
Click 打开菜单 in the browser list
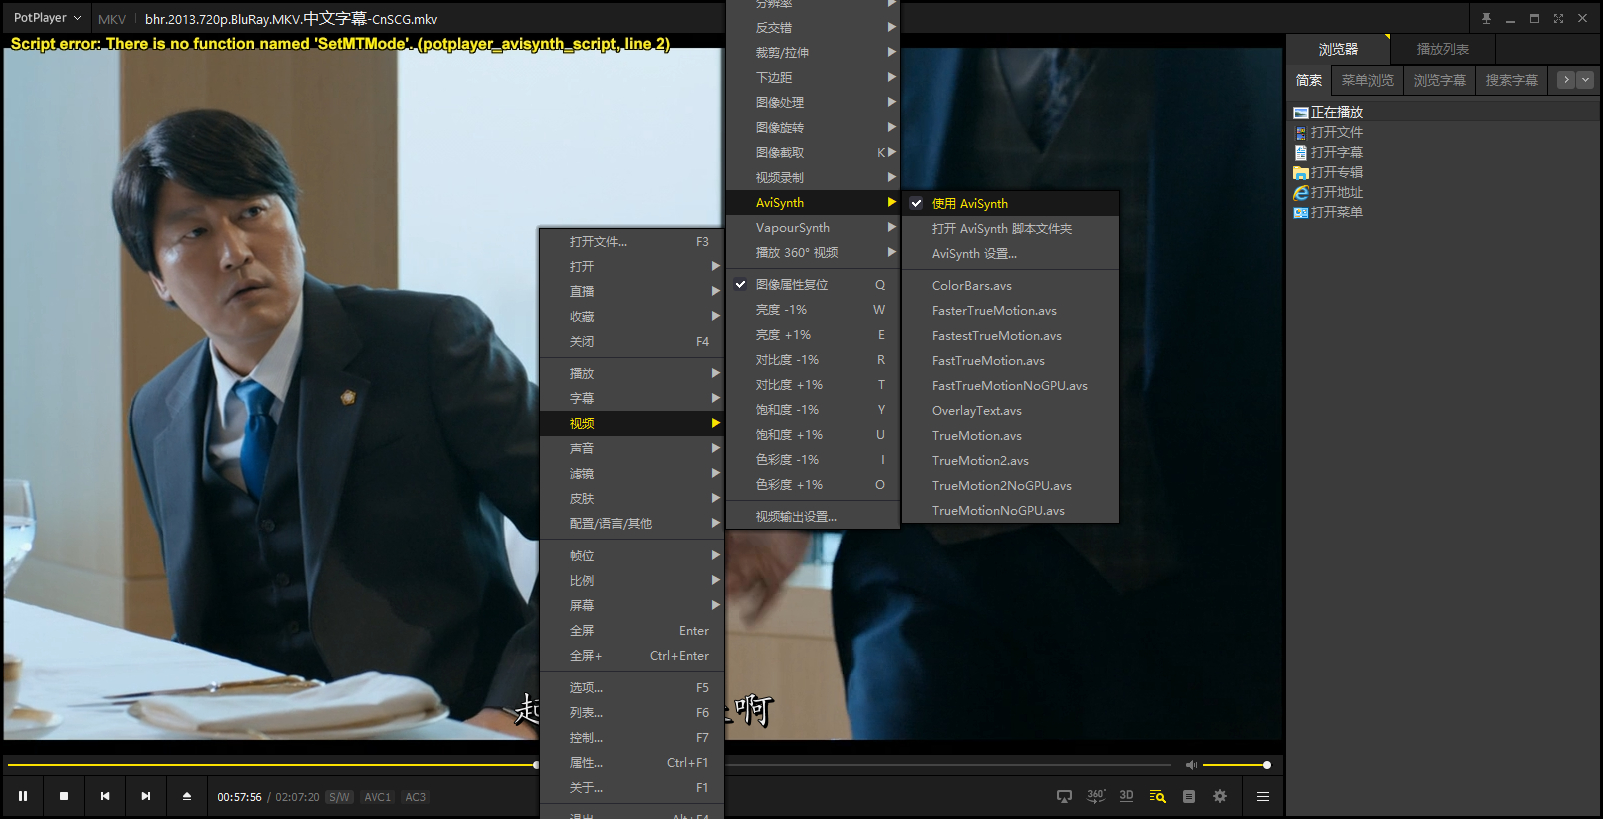pyautogui.click(x=1337, y=212)
